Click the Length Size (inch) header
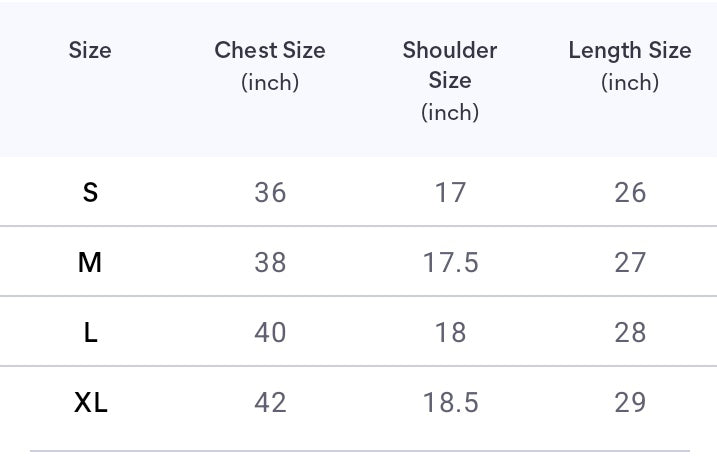The image size is (717, 462). [x=630, y=66]
